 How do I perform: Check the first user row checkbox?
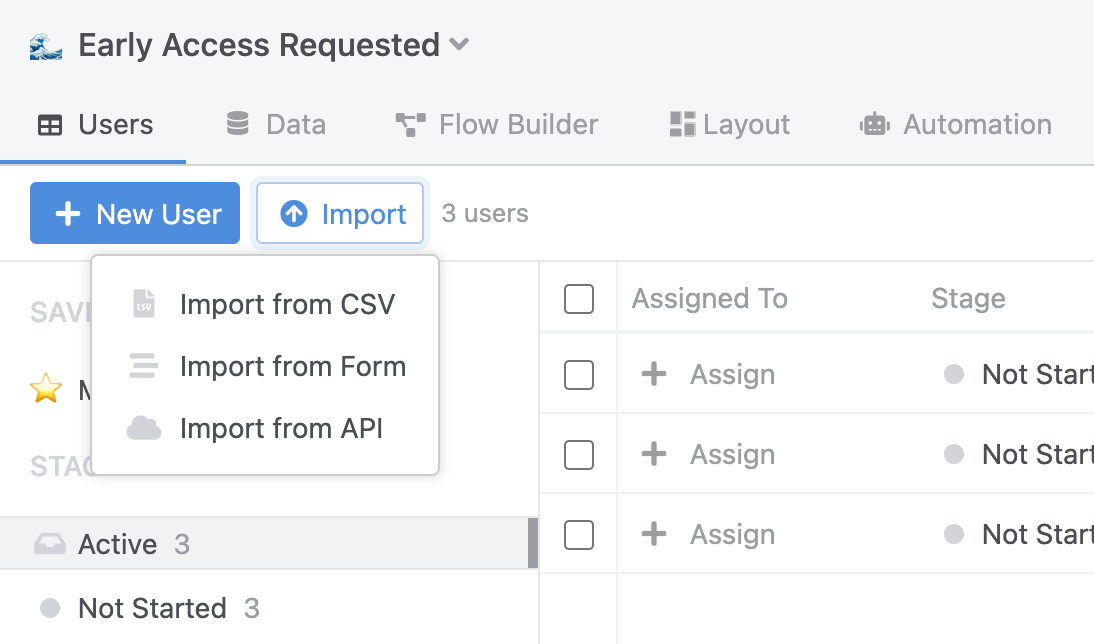point(579,375)
